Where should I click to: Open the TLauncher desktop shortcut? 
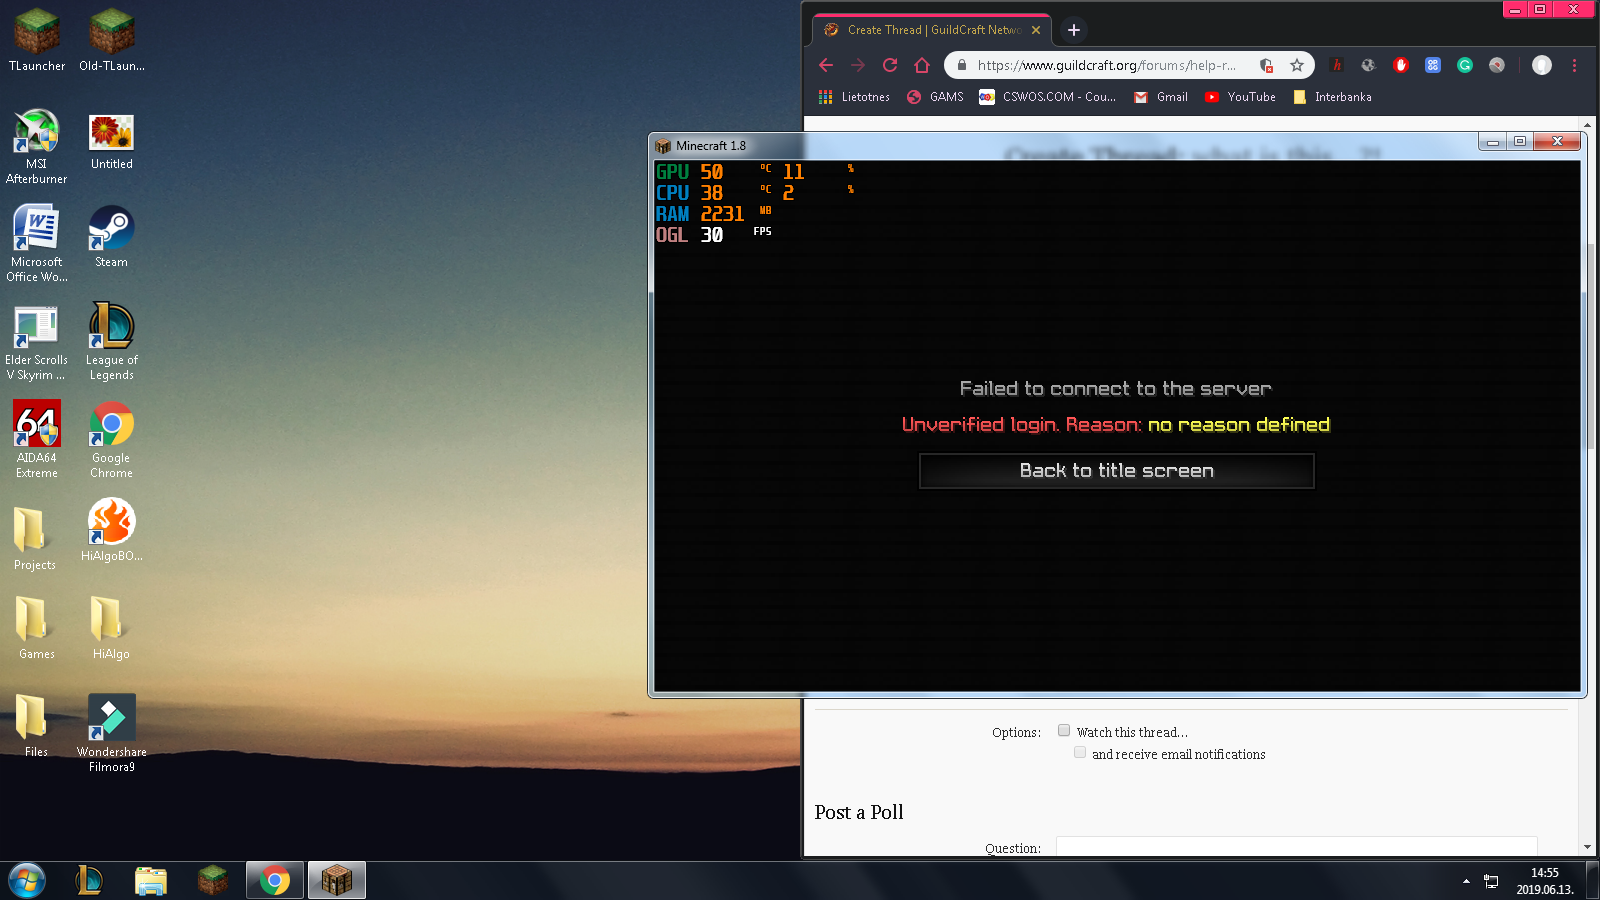(37, 40)
